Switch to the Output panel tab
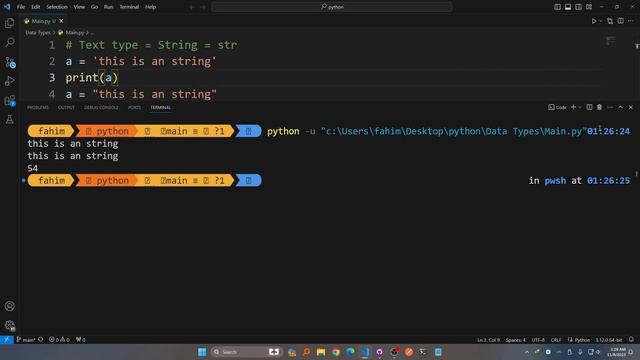 66,107
